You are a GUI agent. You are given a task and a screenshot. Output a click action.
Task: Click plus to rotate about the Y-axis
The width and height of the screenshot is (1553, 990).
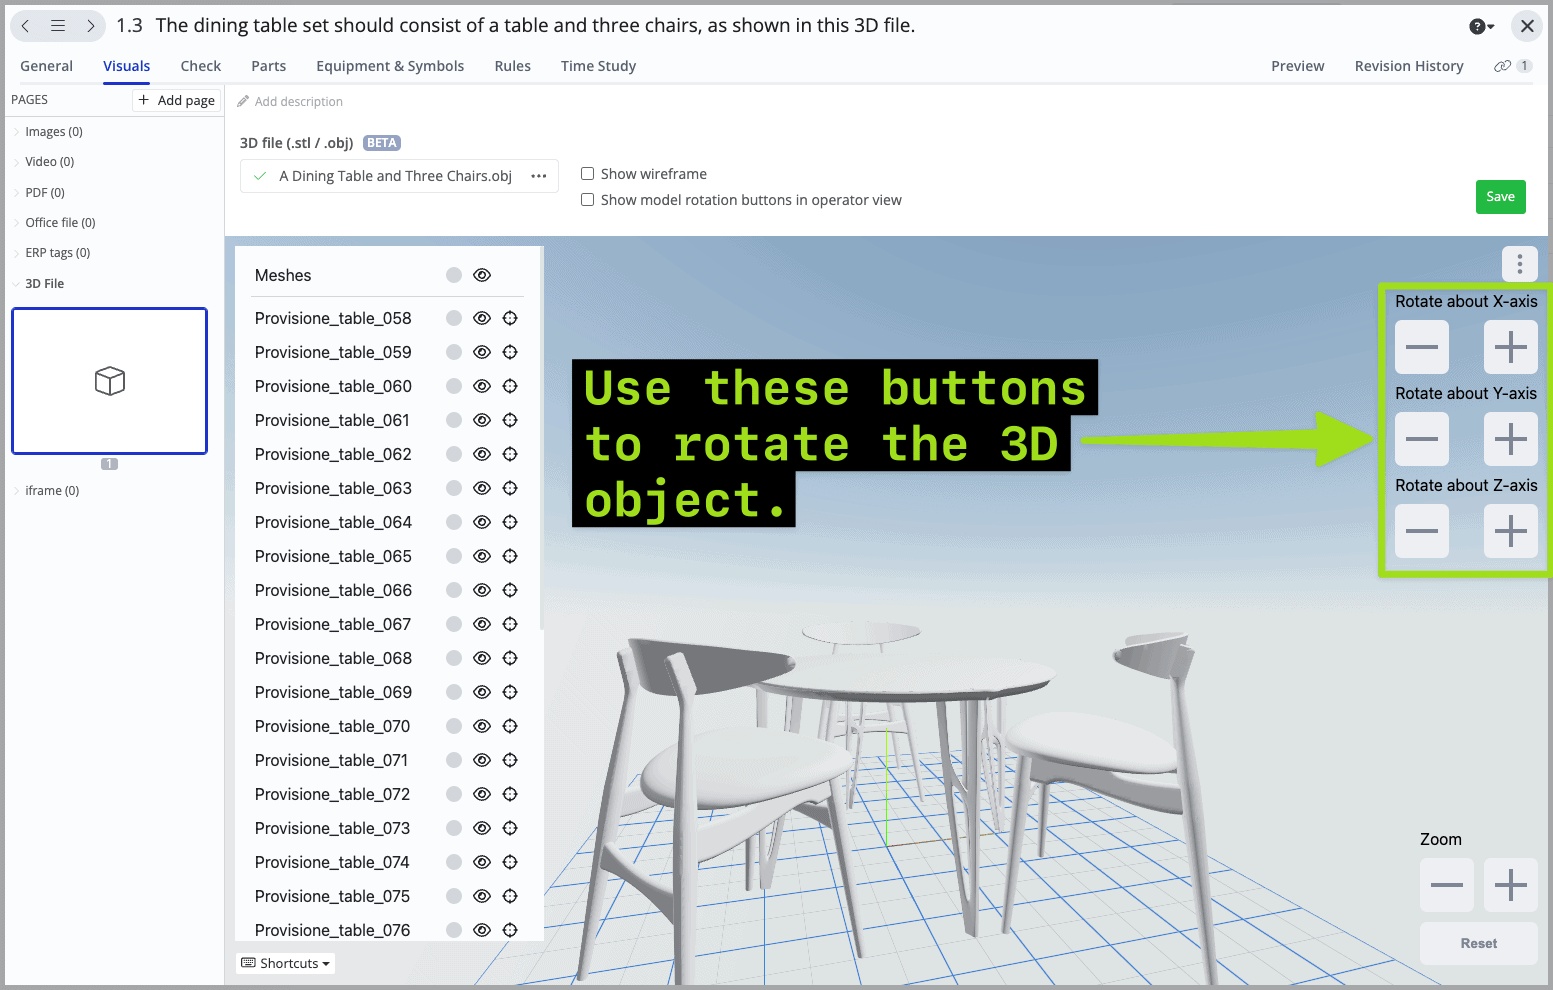[1510, 439]
